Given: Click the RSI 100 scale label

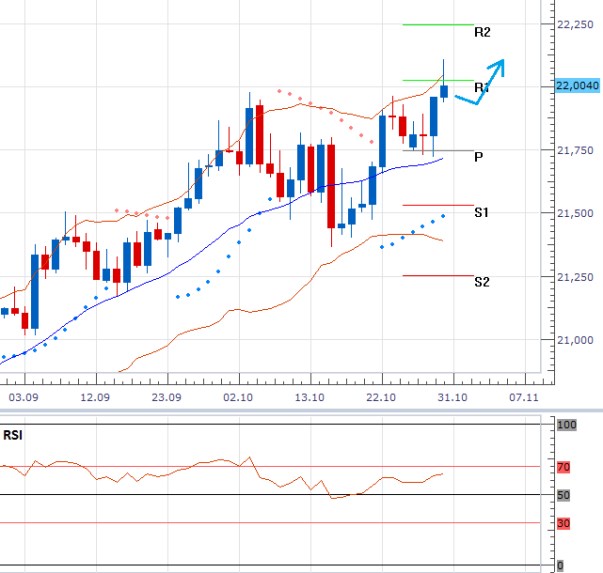Looking at the screenshot, I should 567,425.
